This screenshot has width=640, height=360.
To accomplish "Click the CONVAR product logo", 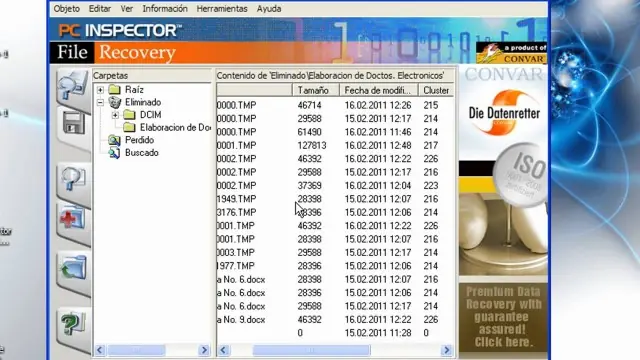I will click(511, 53).
